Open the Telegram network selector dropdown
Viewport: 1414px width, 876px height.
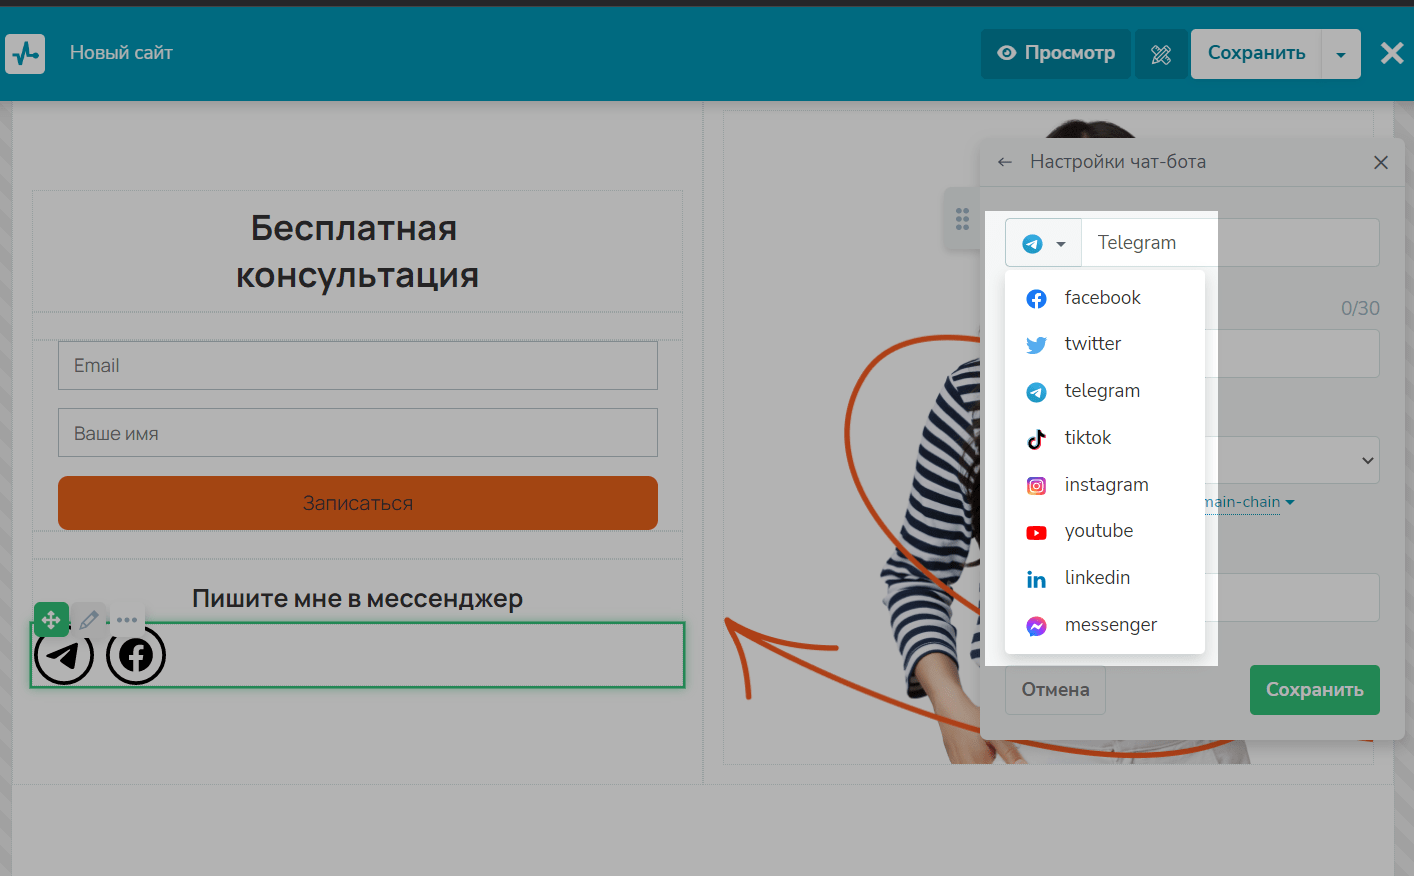pos(1043,243)
